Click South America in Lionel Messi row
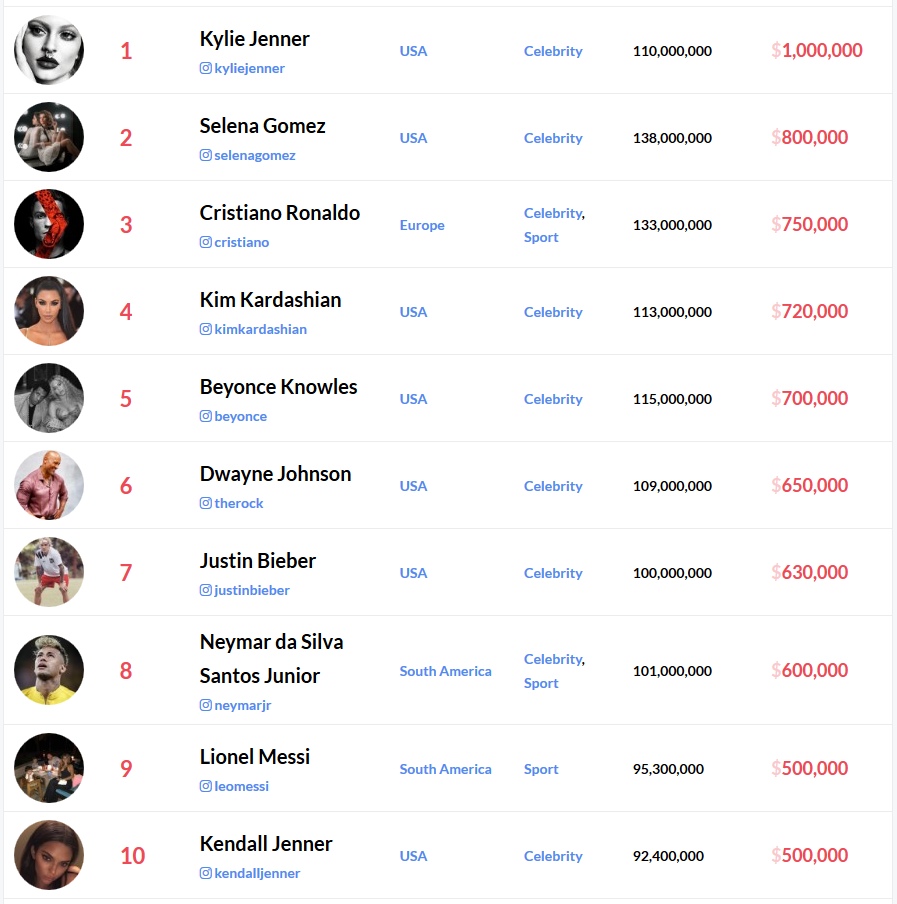The height and width of the screenshot is (904, 897). [446, 769]
